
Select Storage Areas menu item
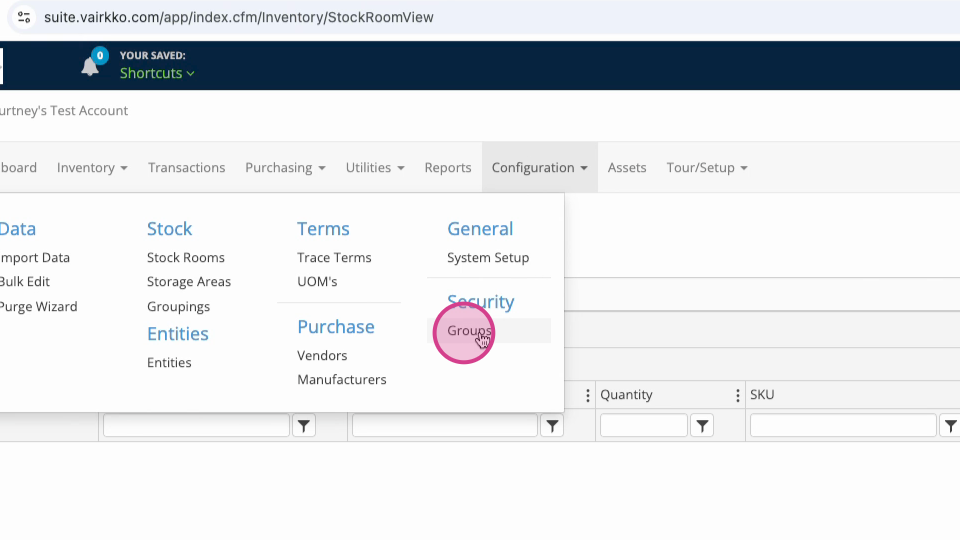point(189,282)
